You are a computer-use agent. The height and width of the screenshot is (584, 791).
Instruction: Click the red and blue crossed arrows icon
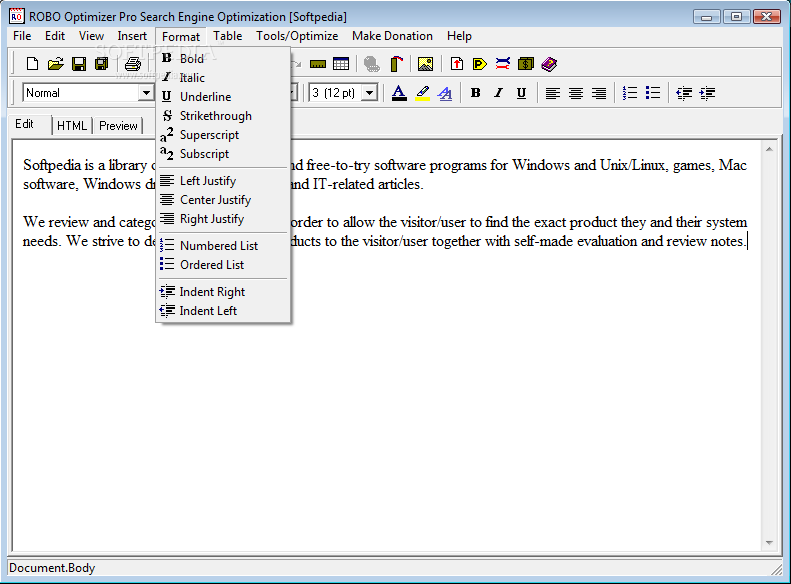pos(503,64)
